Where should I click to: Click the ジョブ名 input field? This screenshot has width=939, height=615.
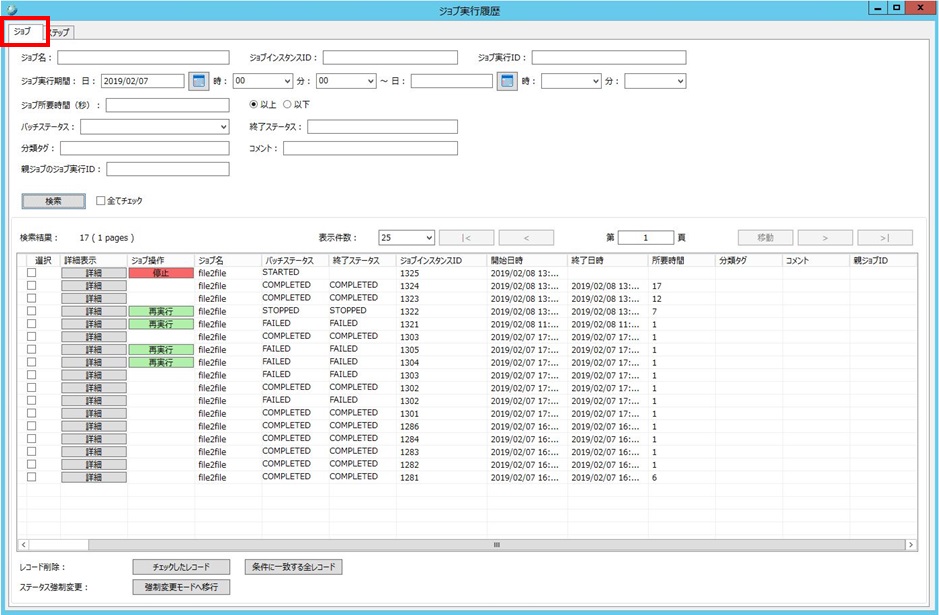tap(143, 58)
